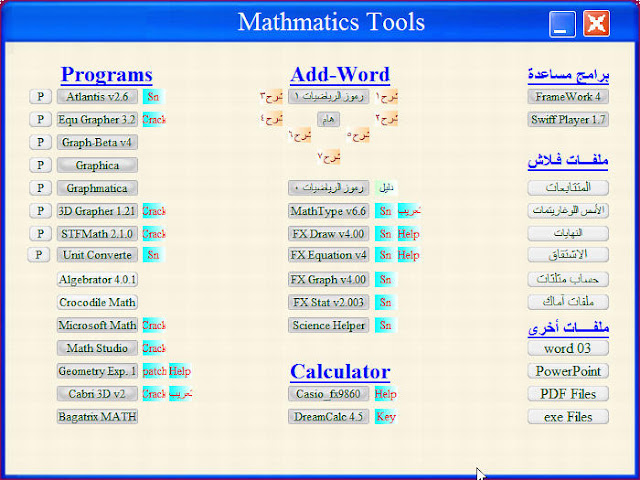640x480 pixels.
Task: Launch Science Helper
Action: (329, 325)
